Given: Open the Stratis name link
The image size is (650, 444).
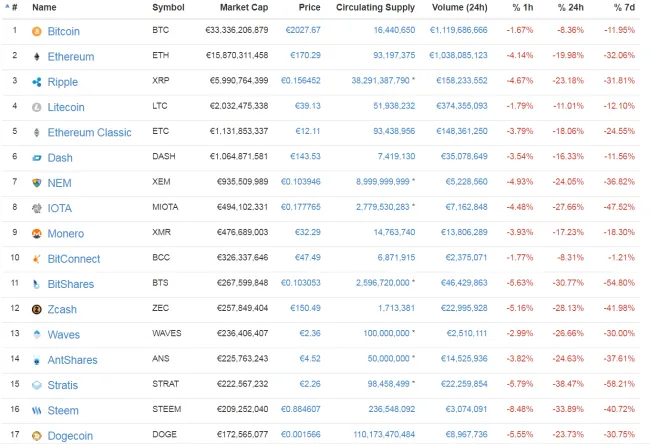Looking at the screenshot, I should [63, 385].
